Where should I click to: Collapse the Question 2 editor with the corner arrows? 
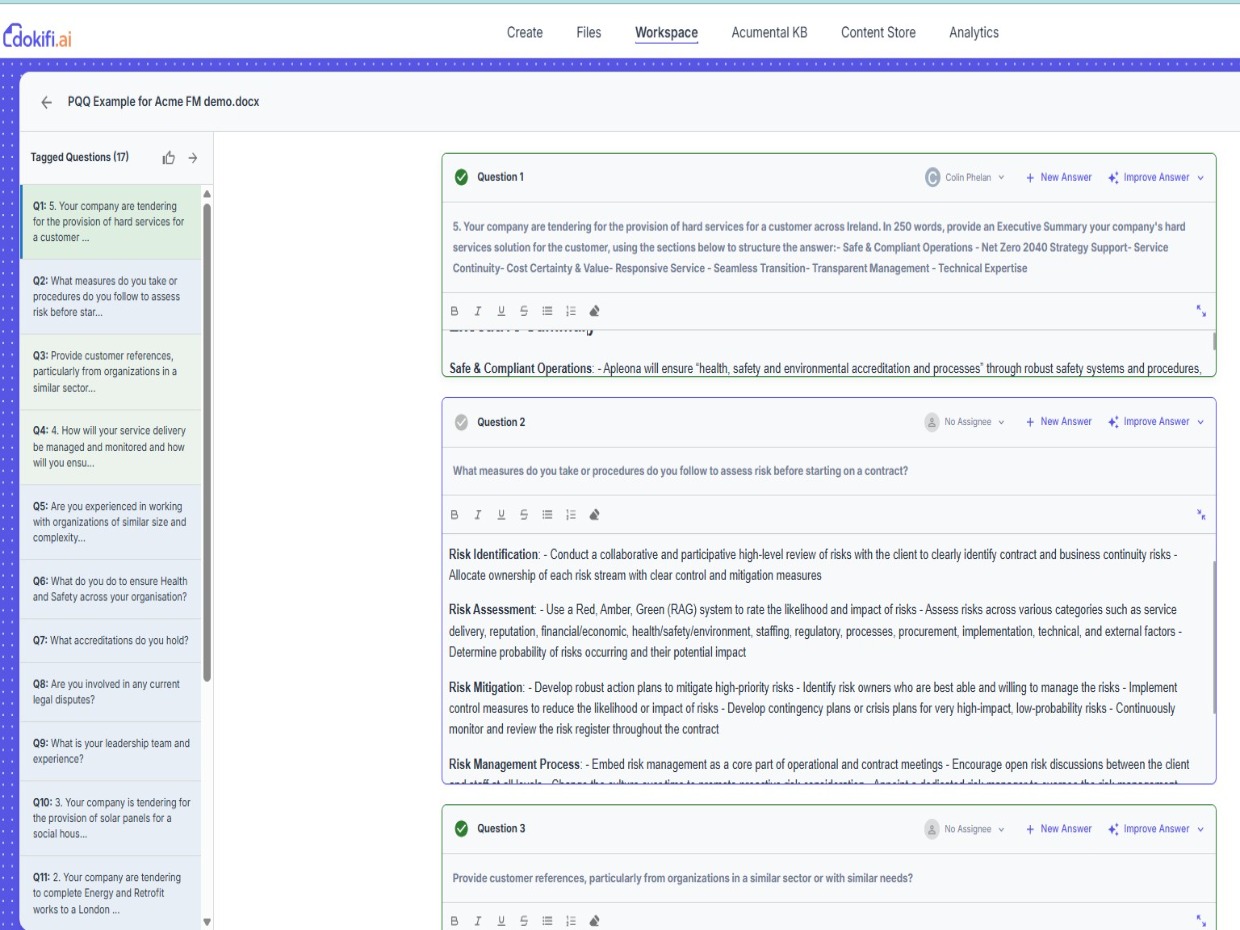[x=1201, y=515]
